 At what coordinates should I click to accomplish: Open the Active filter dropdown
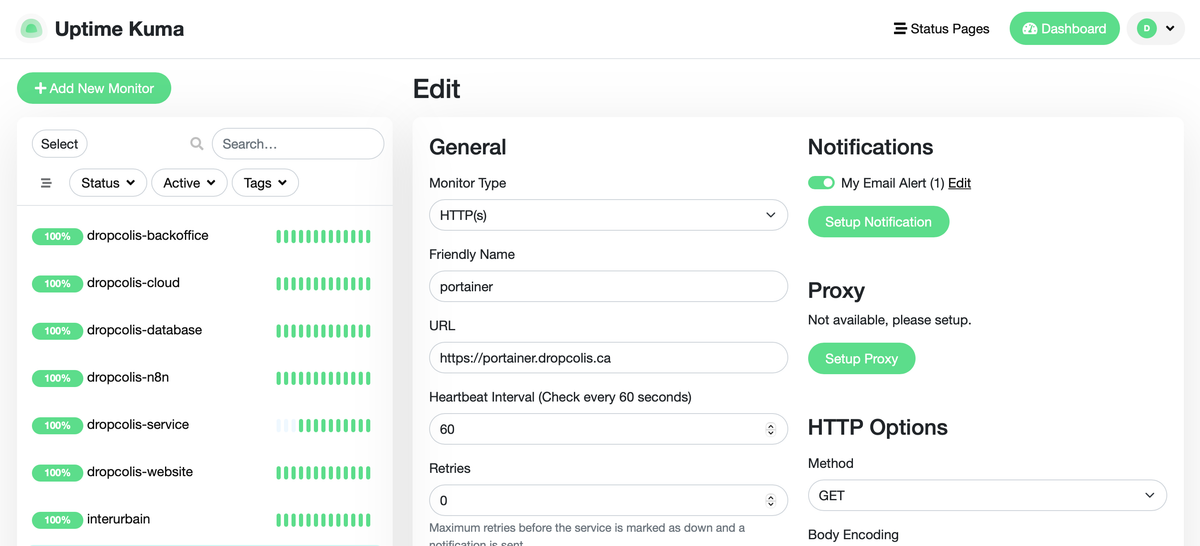click(189, 183)
